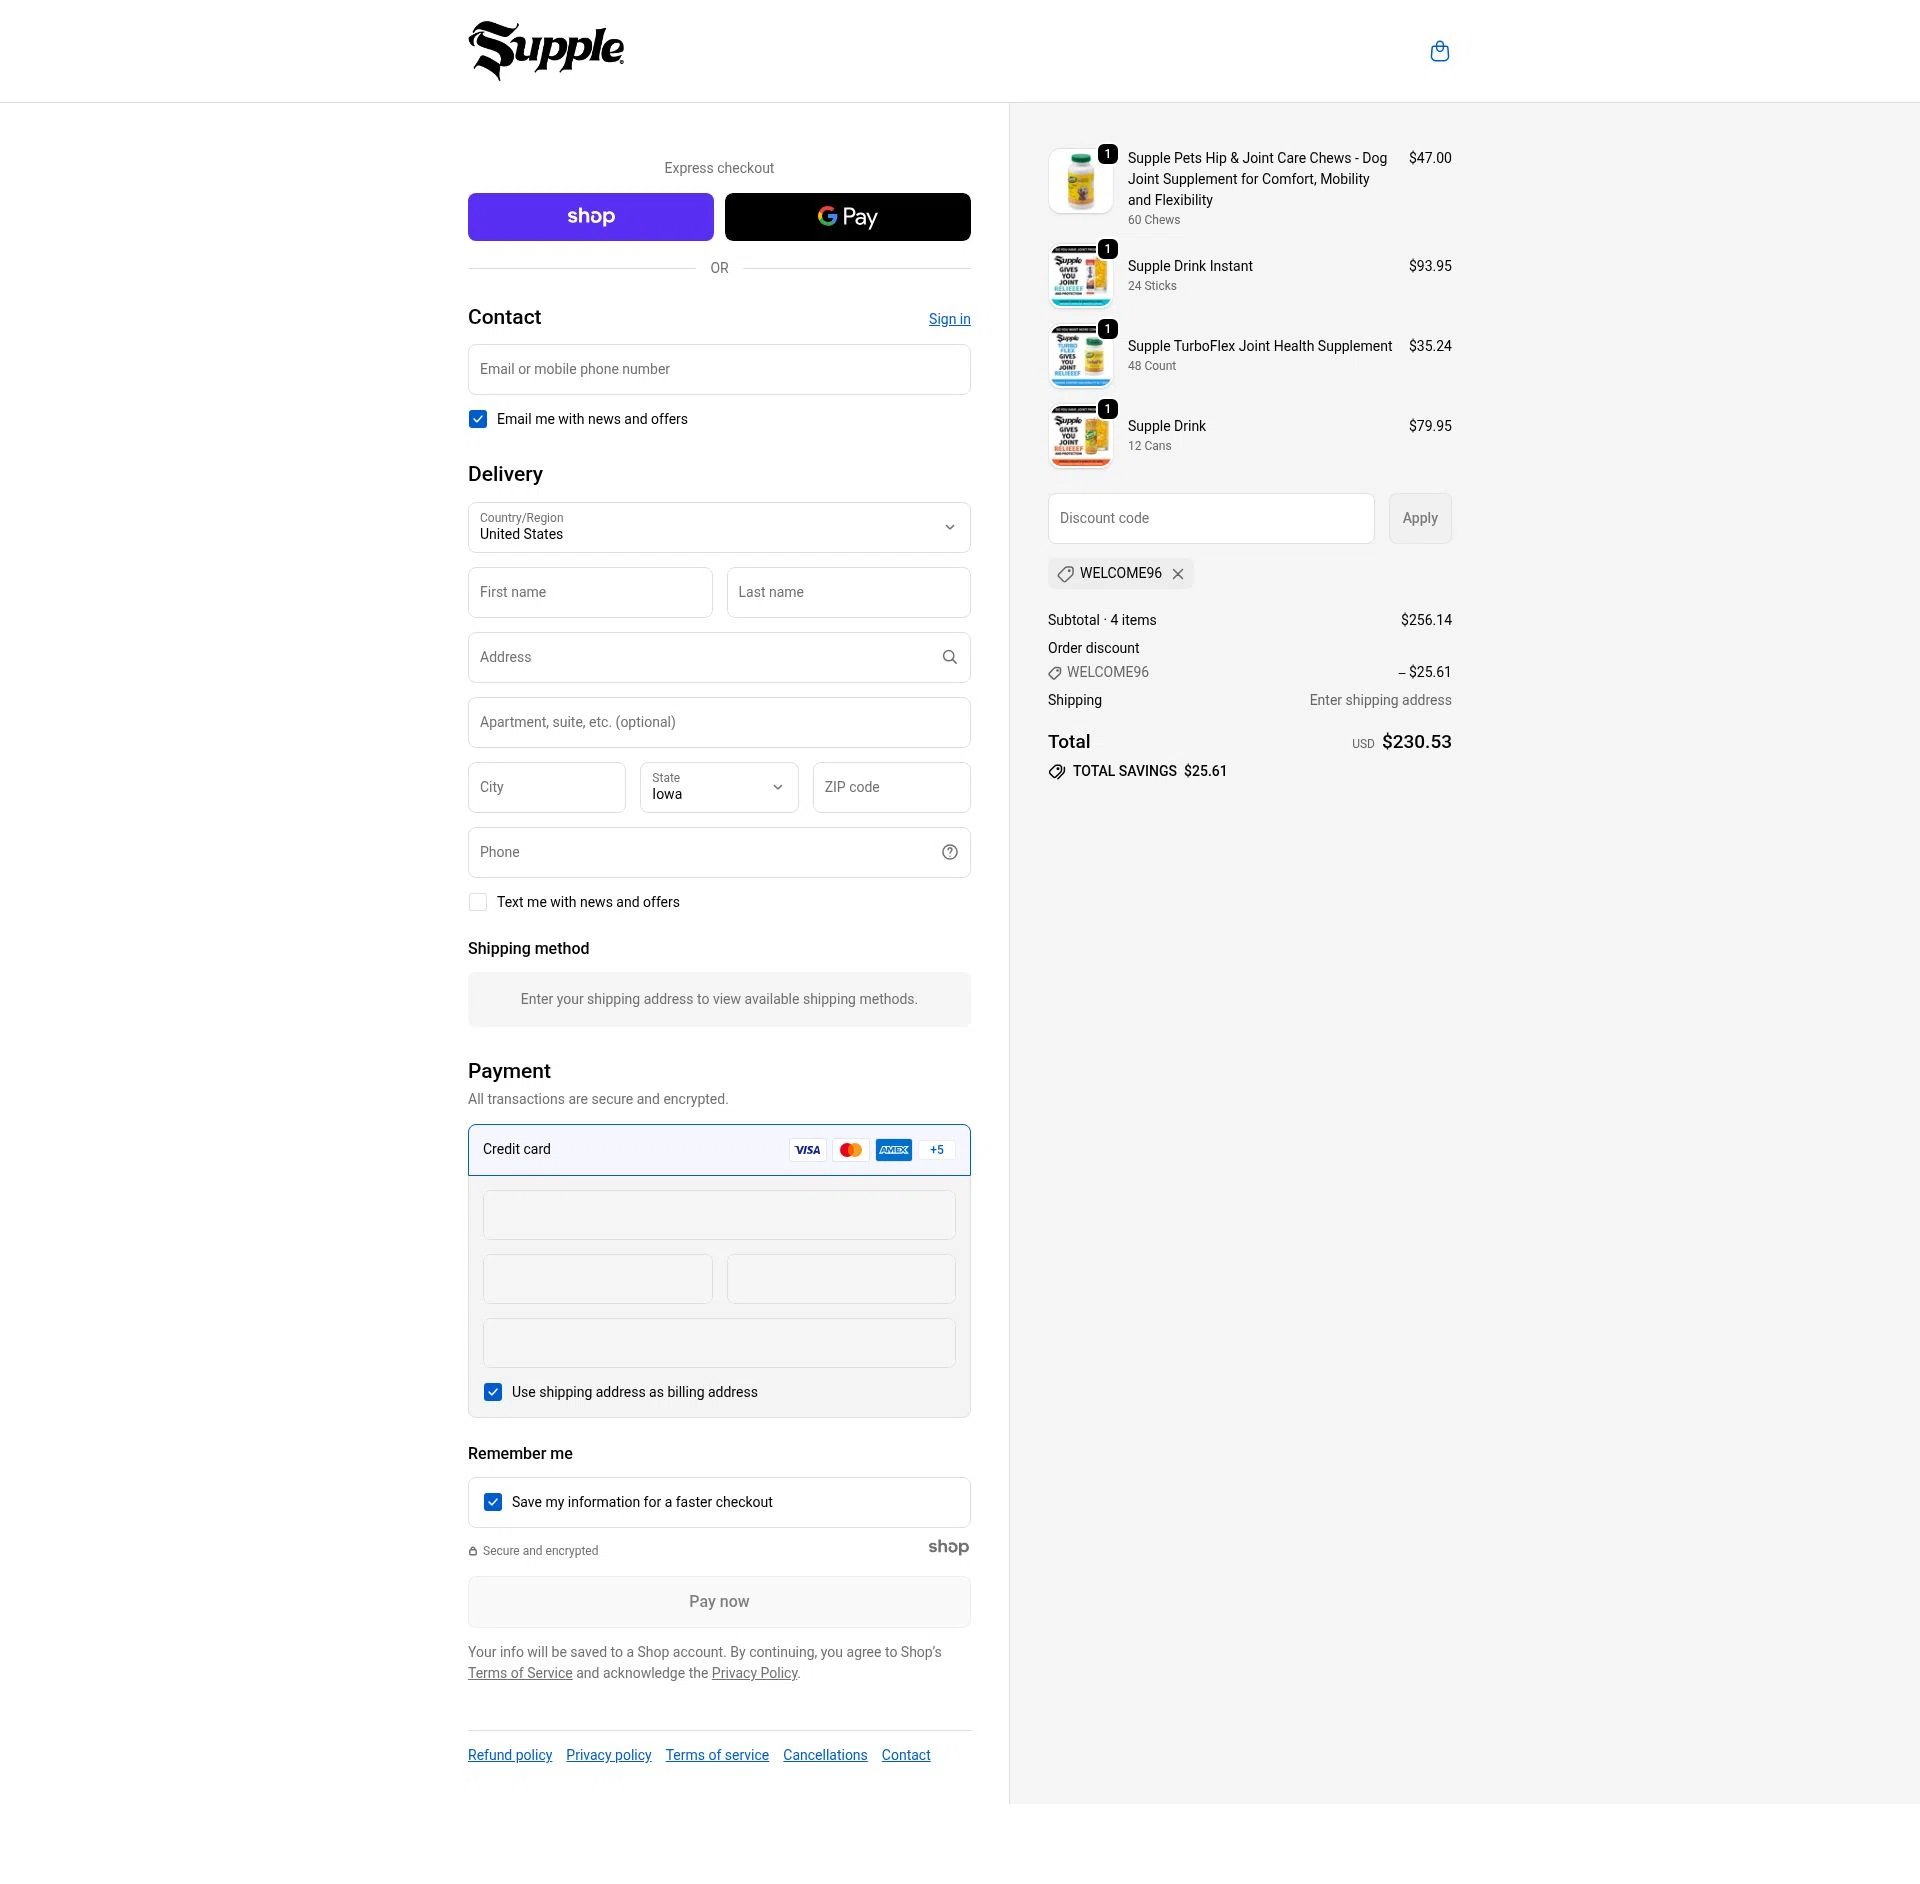Open the Country/Region dropdown

tap(718, 527)
